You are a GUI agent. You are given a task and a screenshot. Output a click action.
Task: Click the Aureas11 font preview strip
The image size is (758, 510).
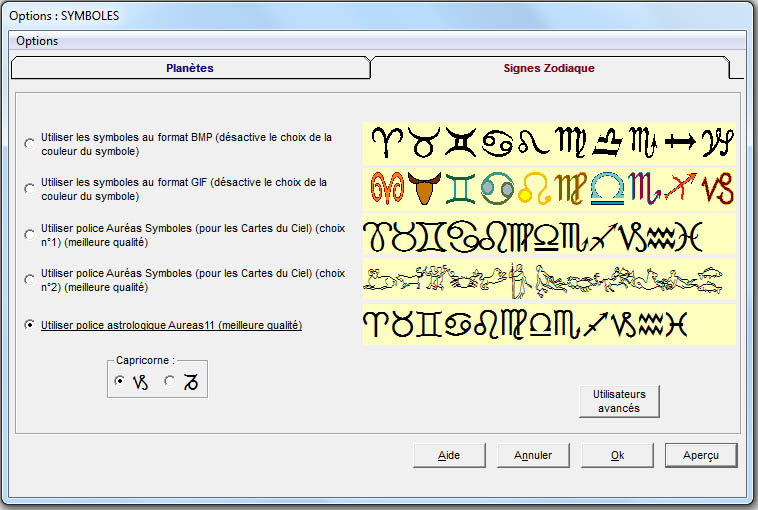(549, 324)
